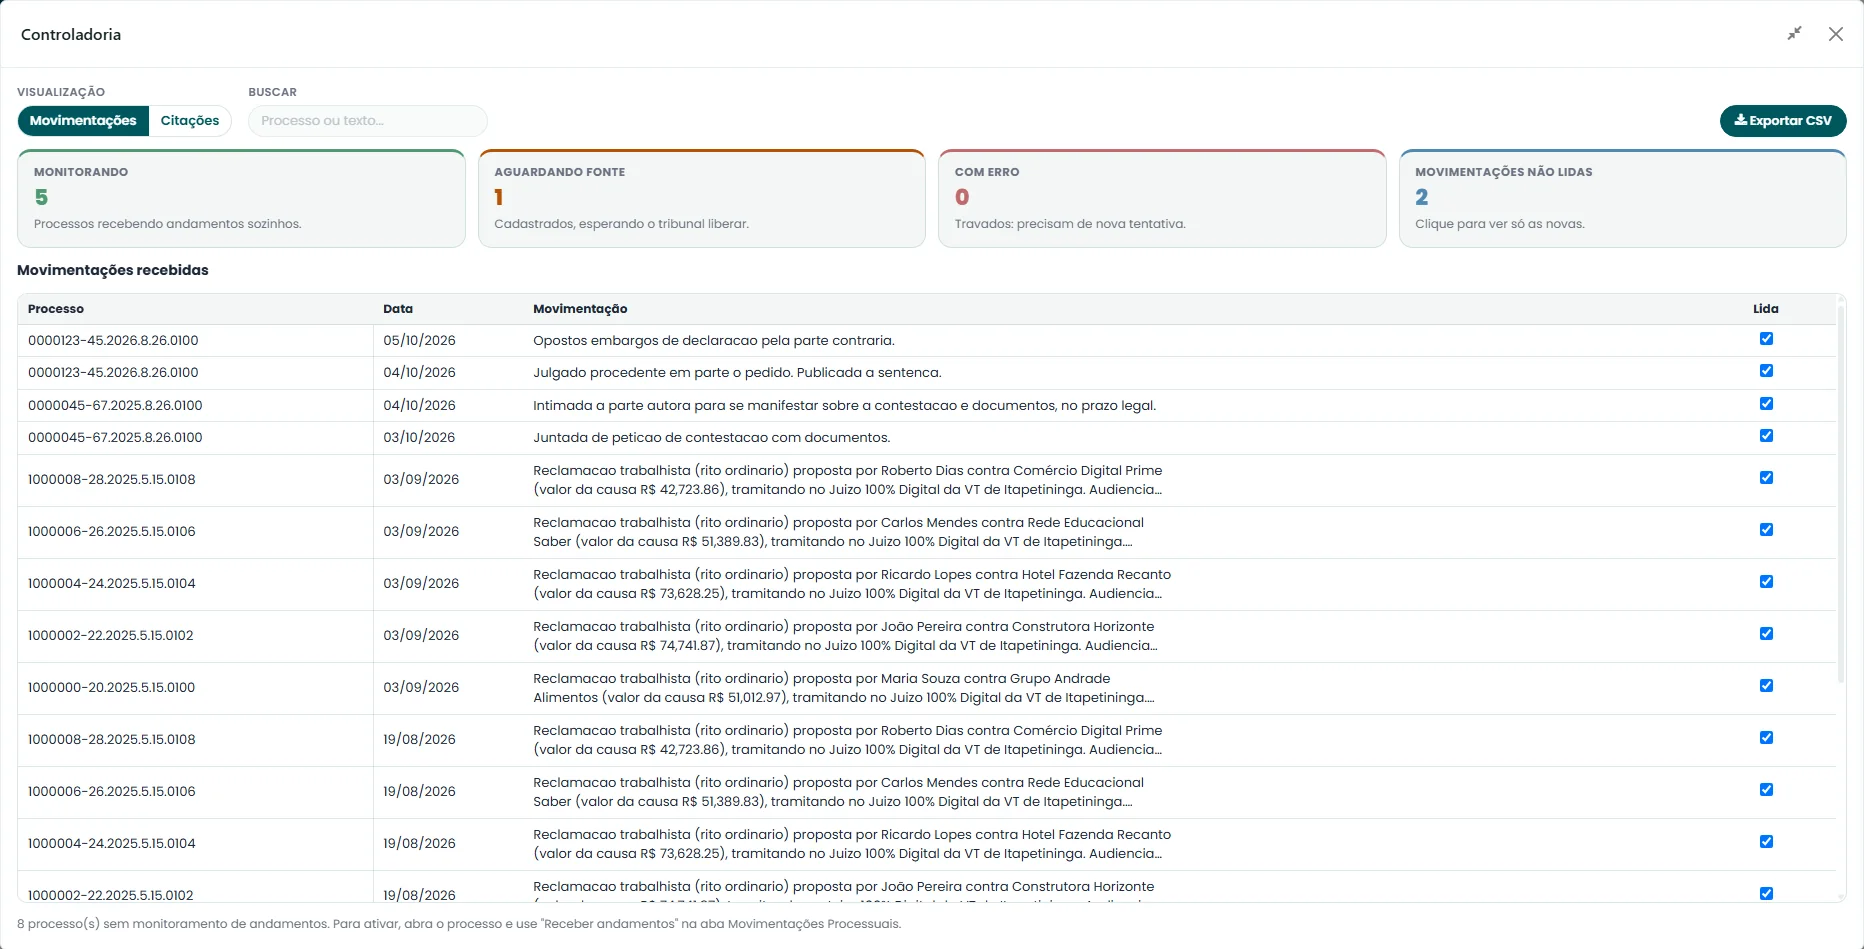
Task: Uncheck Lida for Opostos embargos row
Action: (x=1766, y=339)
